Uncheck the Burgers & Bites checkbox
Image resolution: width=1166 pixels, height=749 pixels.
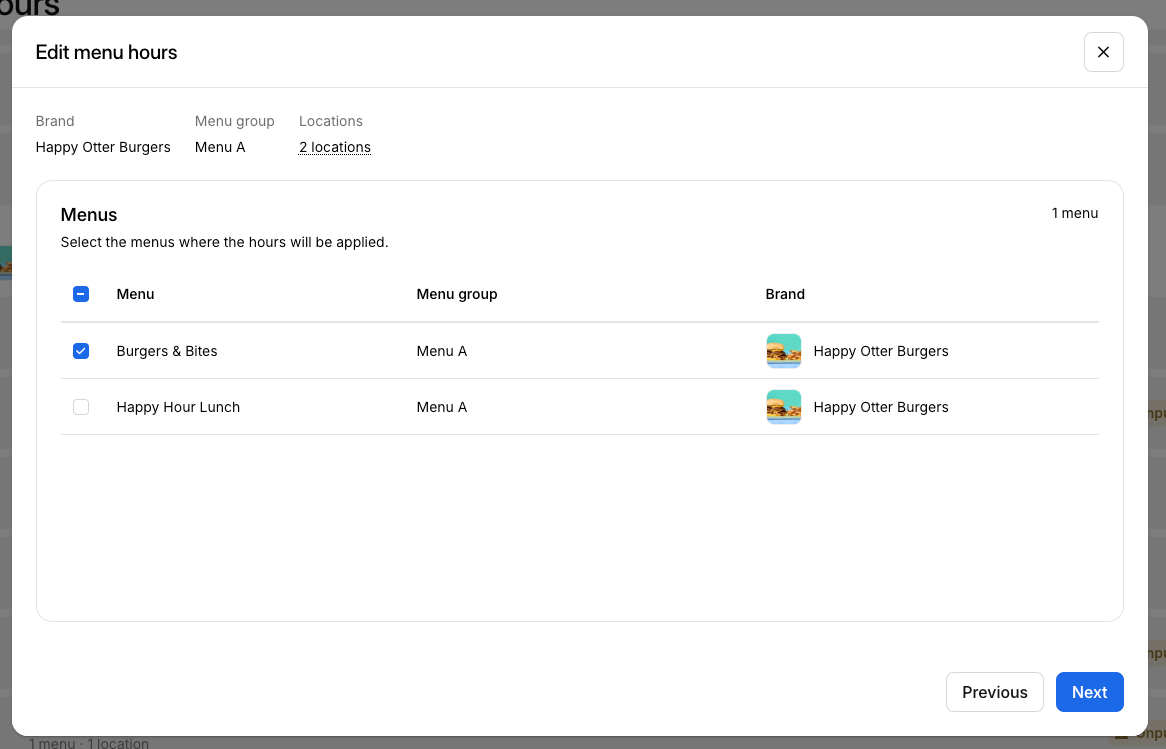(81, 351)
